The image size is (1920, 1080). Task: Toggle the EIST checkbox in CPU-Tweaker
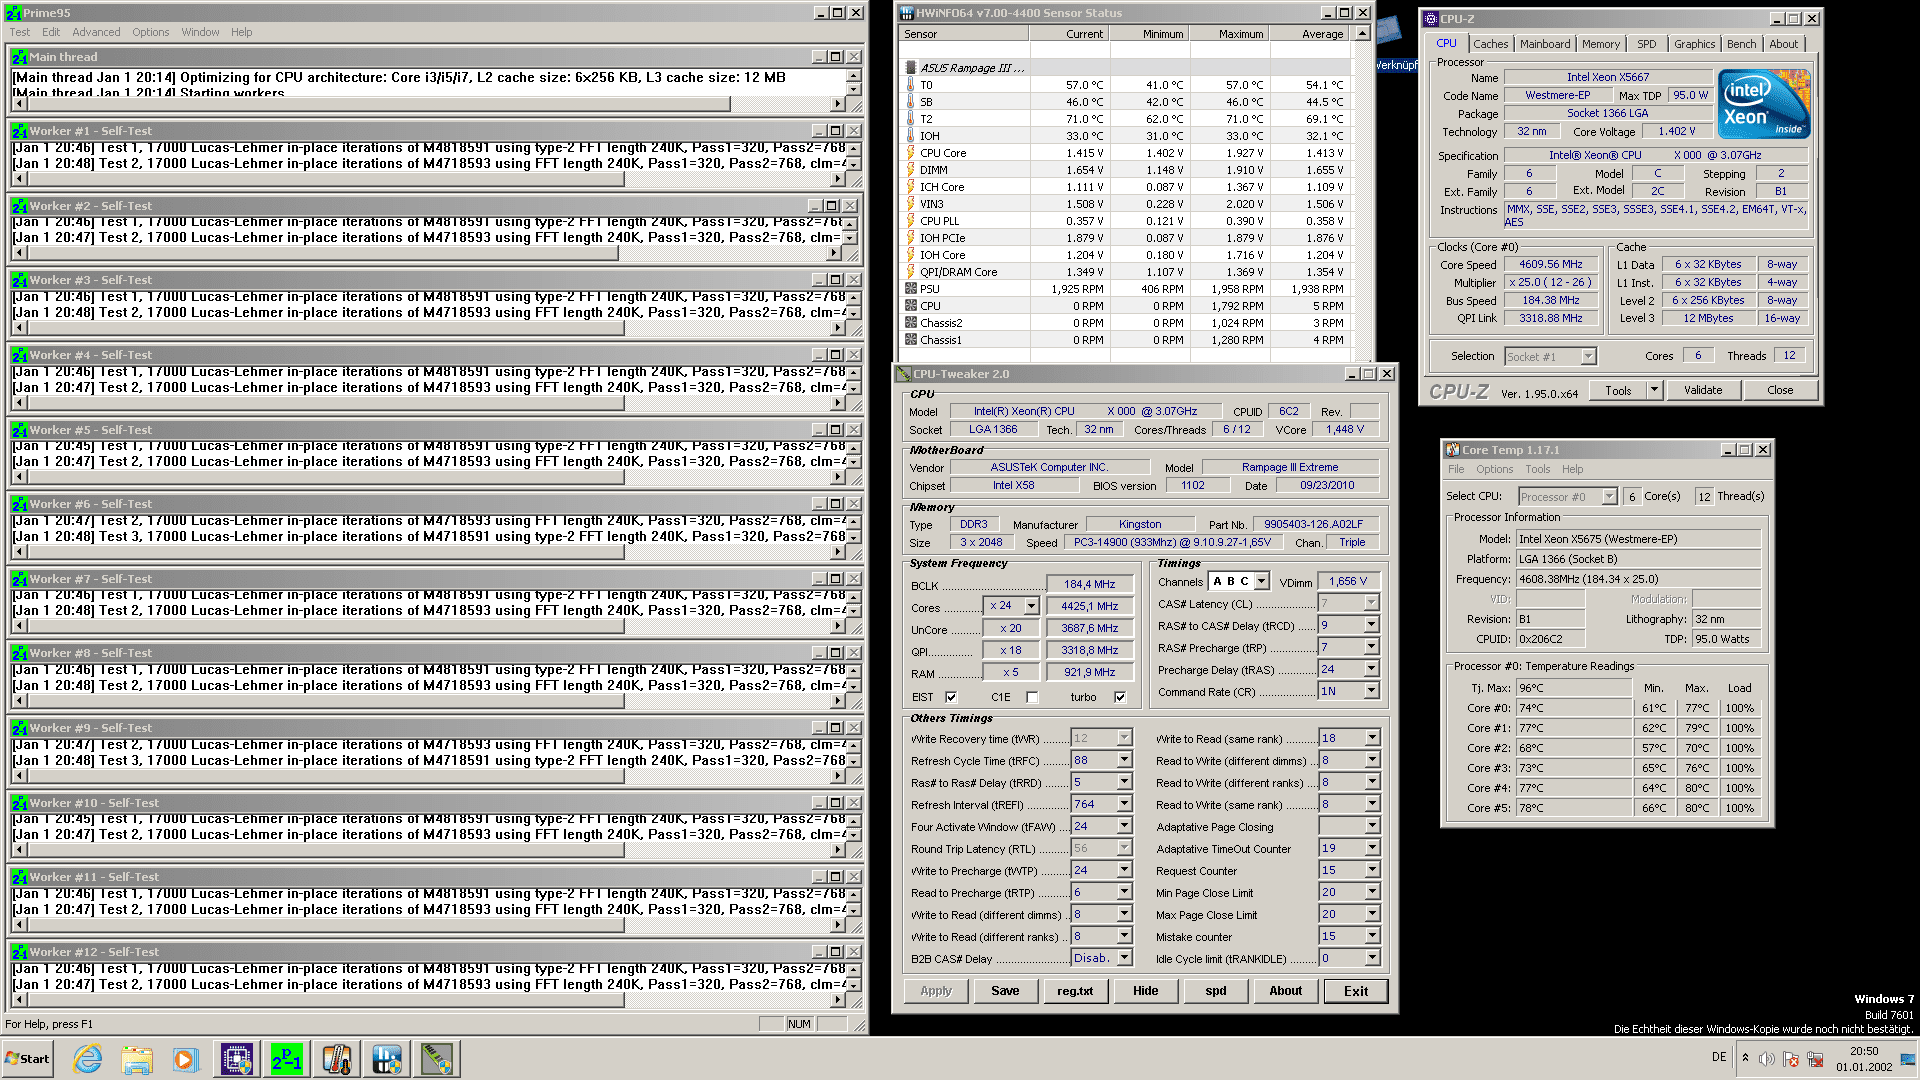coord(951,697)
